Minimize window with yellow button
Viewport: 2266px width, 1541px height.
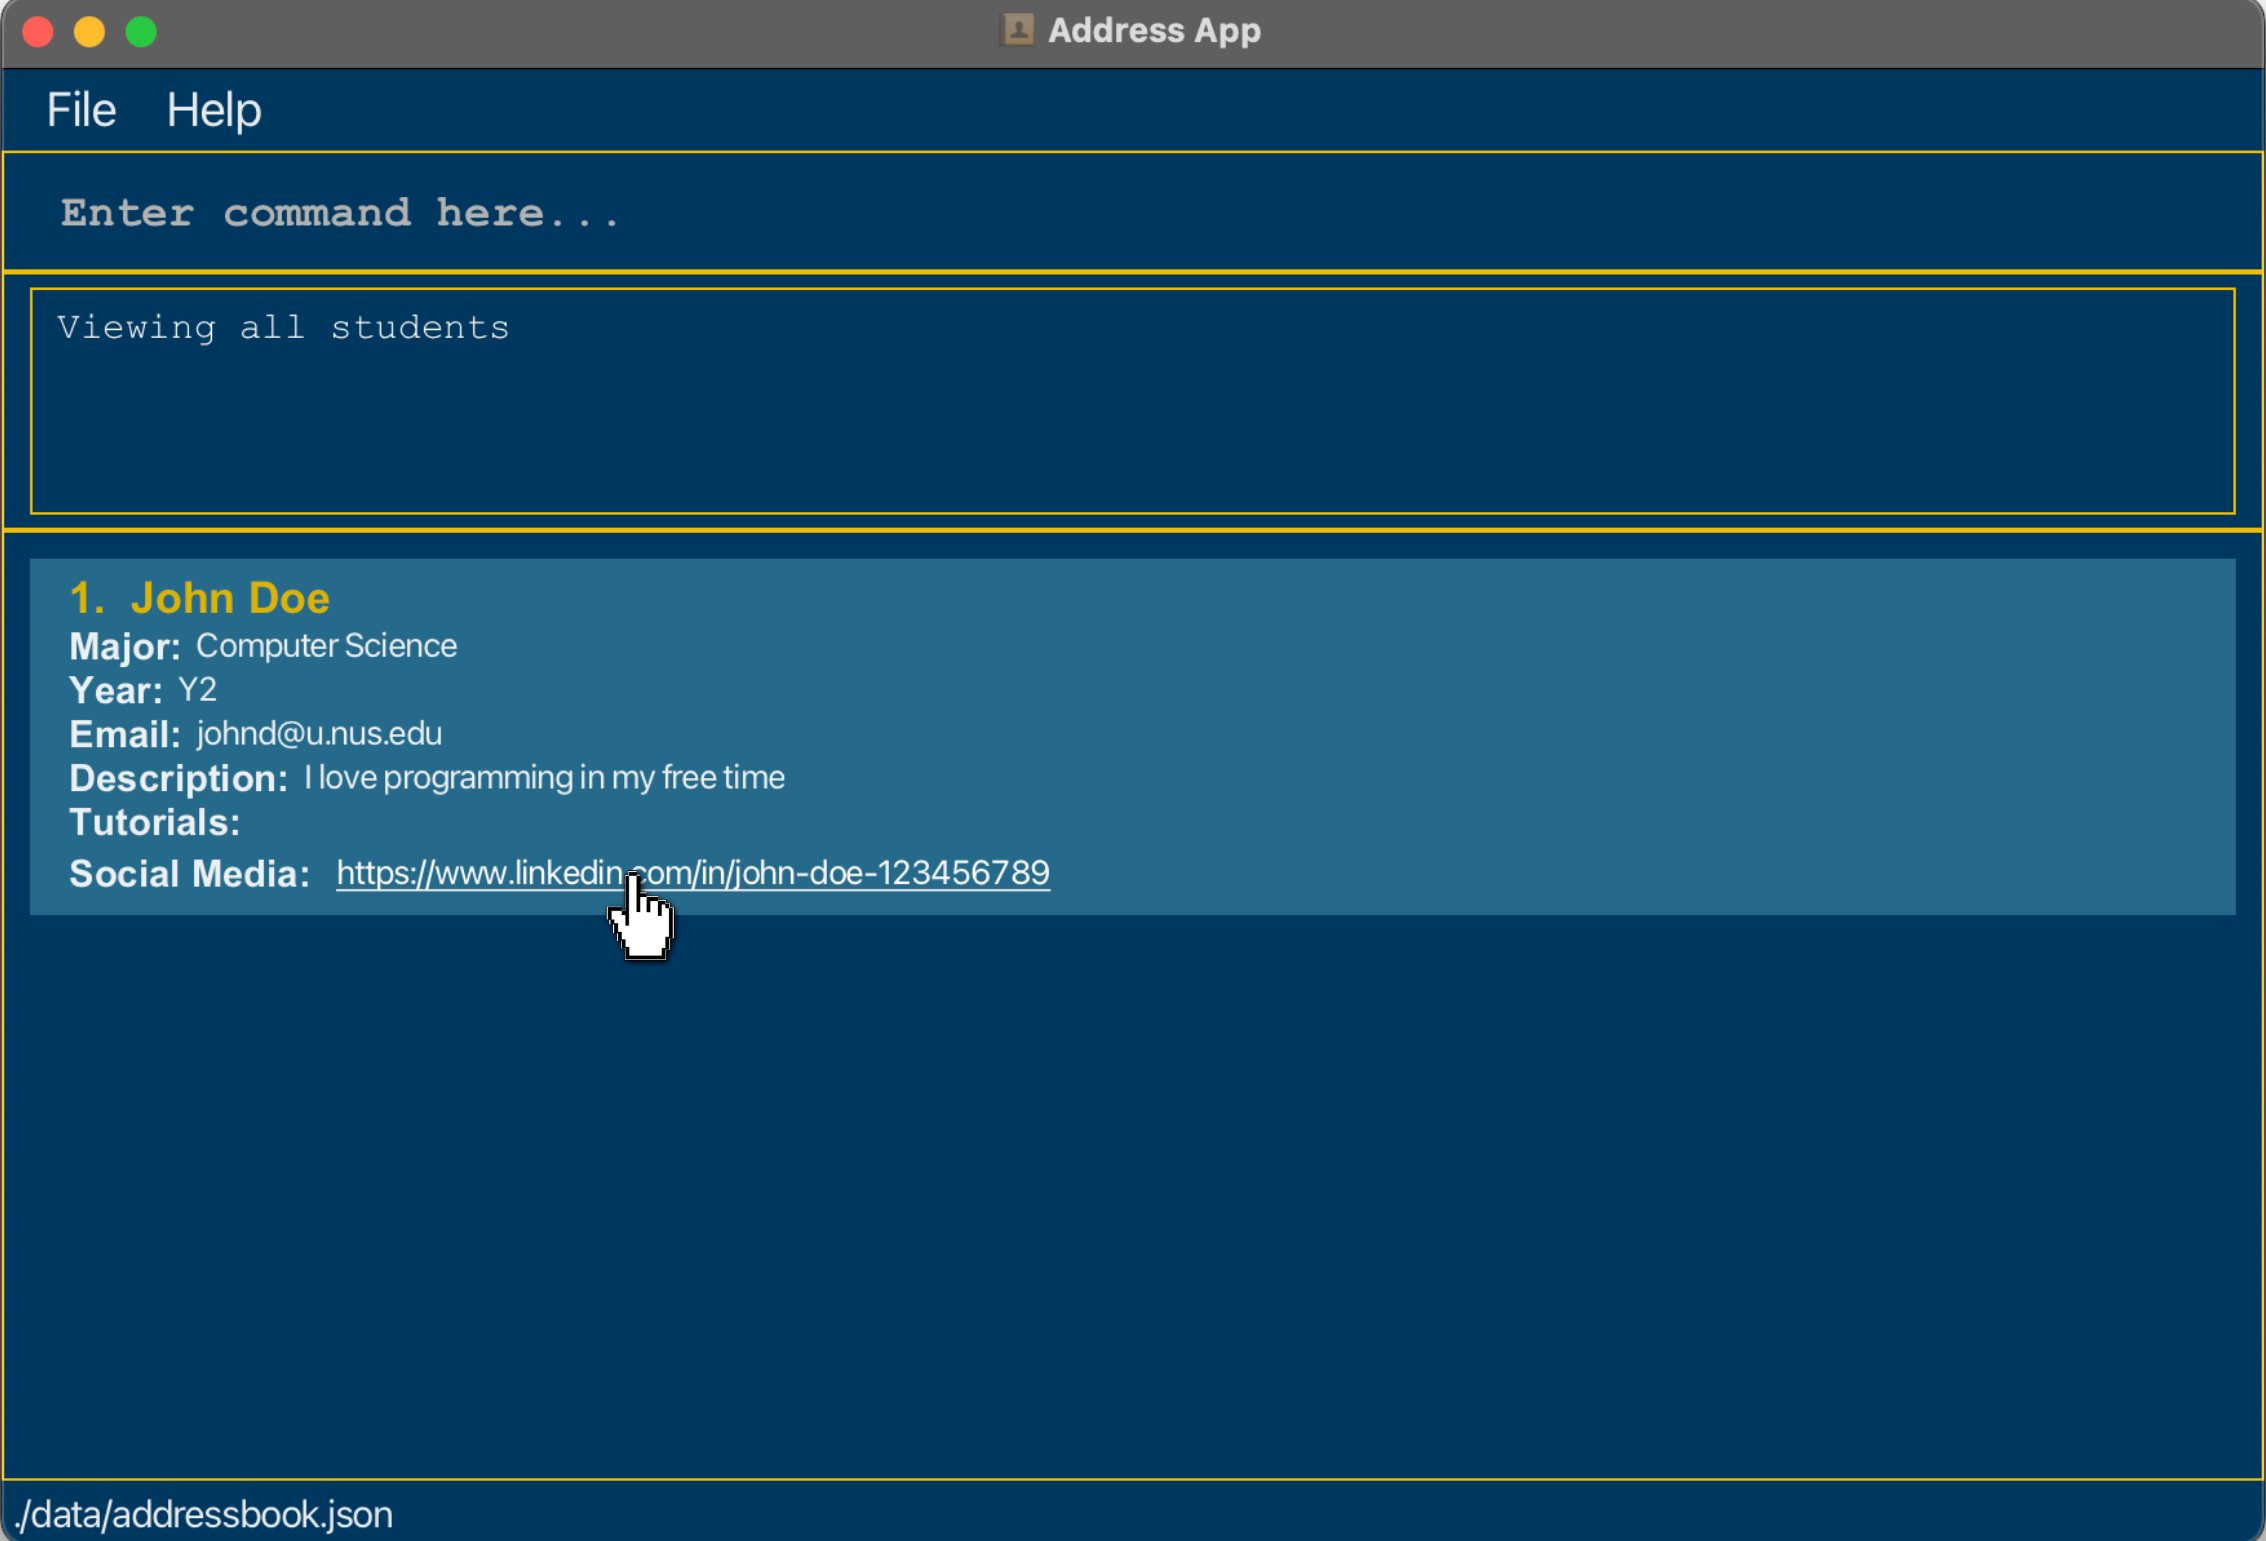[89, 32]
